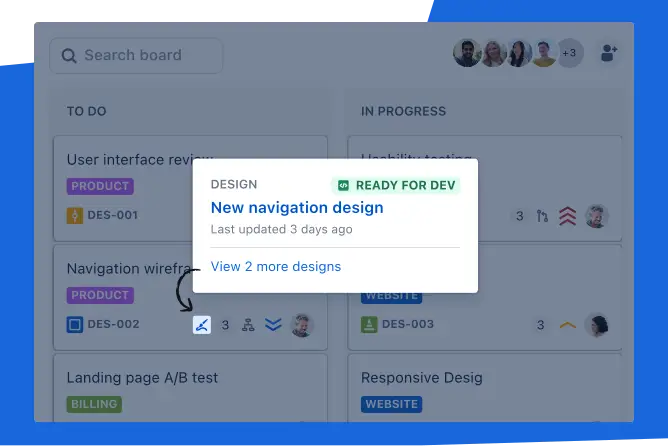Click the highest priority red chevrons icon
668x446 pixels.
point(567,216)
